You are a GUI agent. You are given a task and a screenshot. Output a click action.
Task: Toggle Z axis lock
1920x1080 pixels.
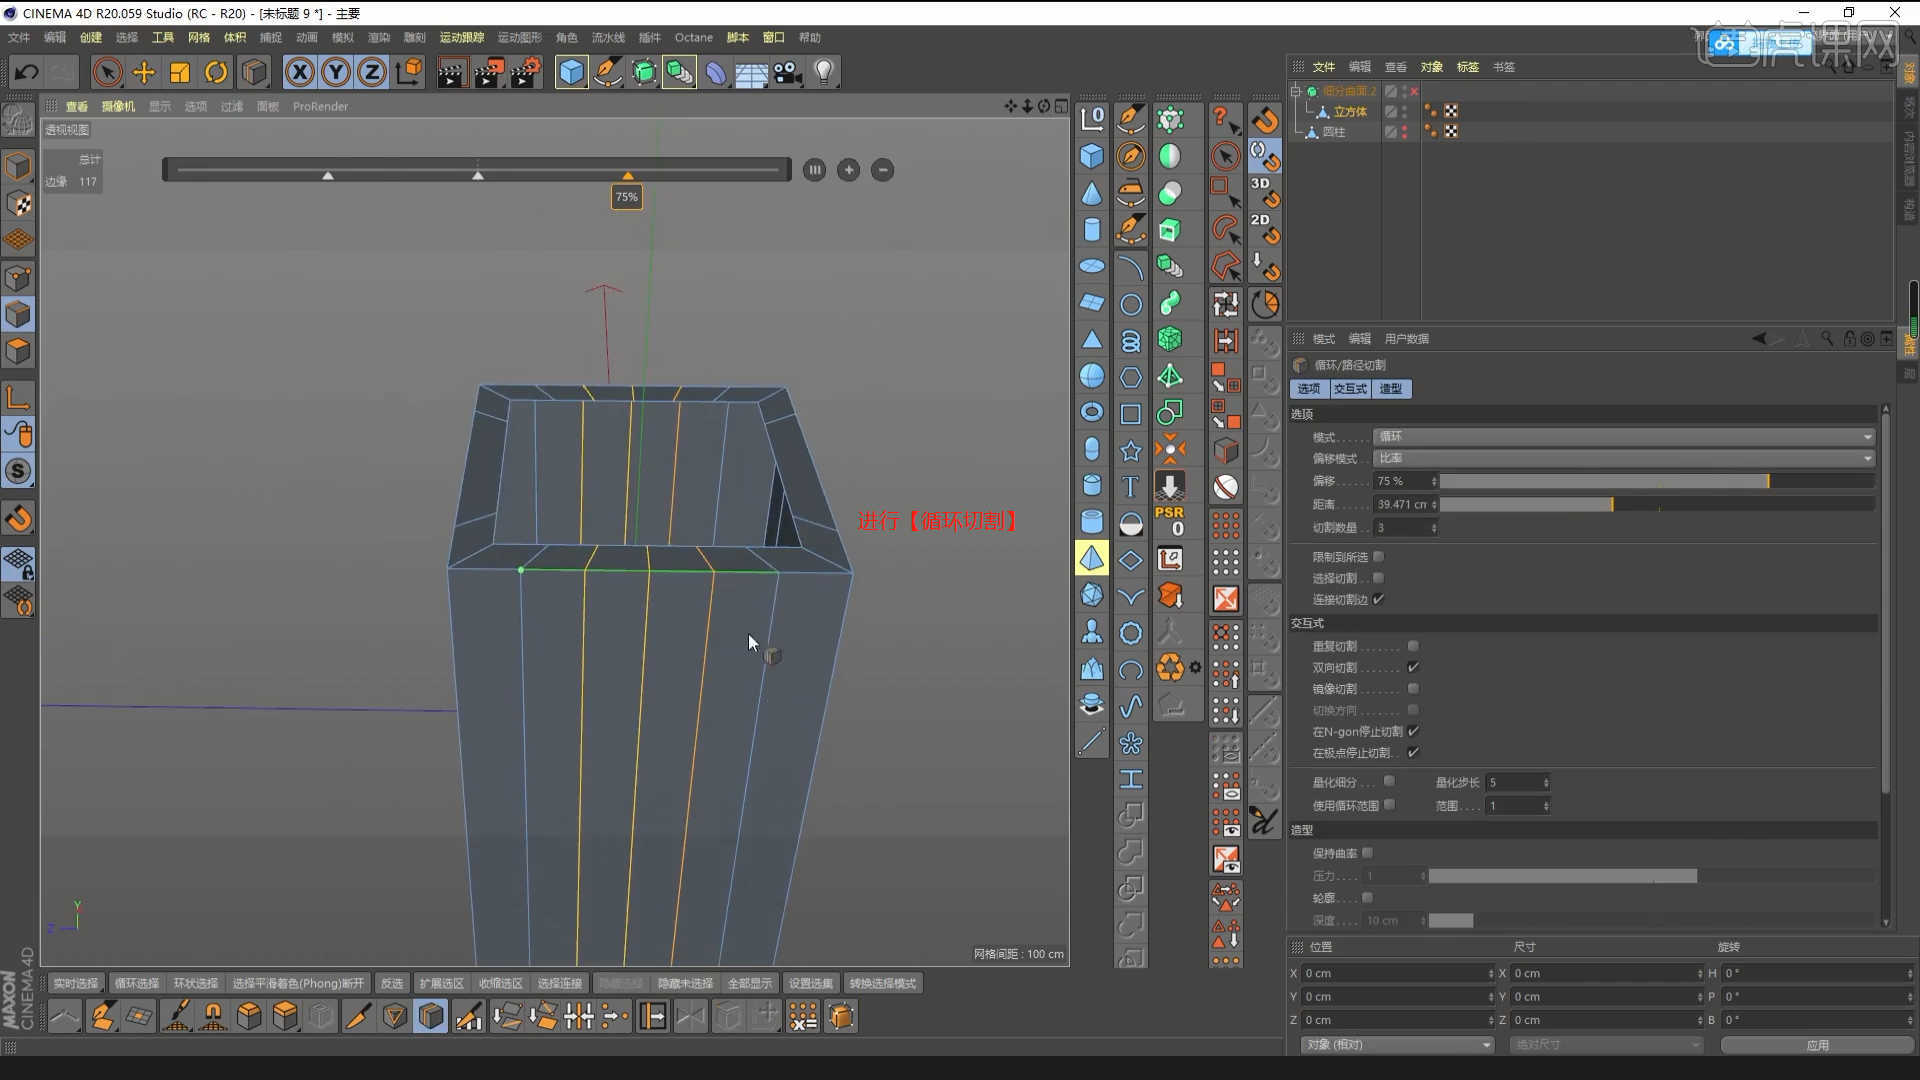tap(372, 72)
